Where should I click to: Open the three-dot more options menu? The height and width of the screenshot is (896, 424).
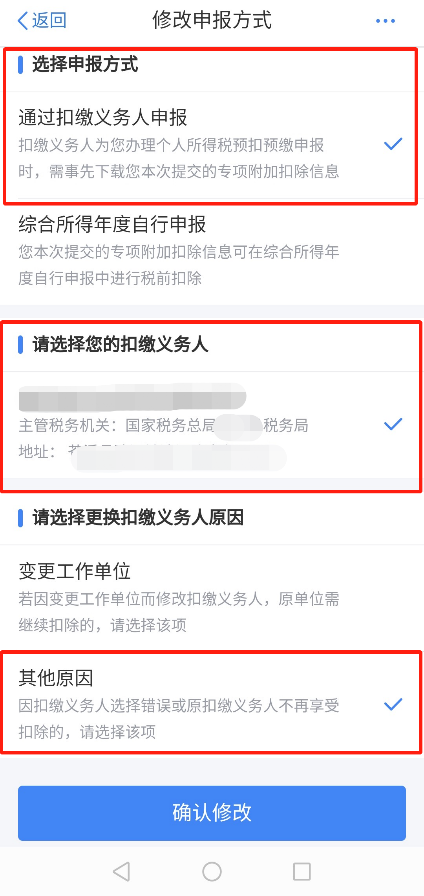(x=385, y=22)
